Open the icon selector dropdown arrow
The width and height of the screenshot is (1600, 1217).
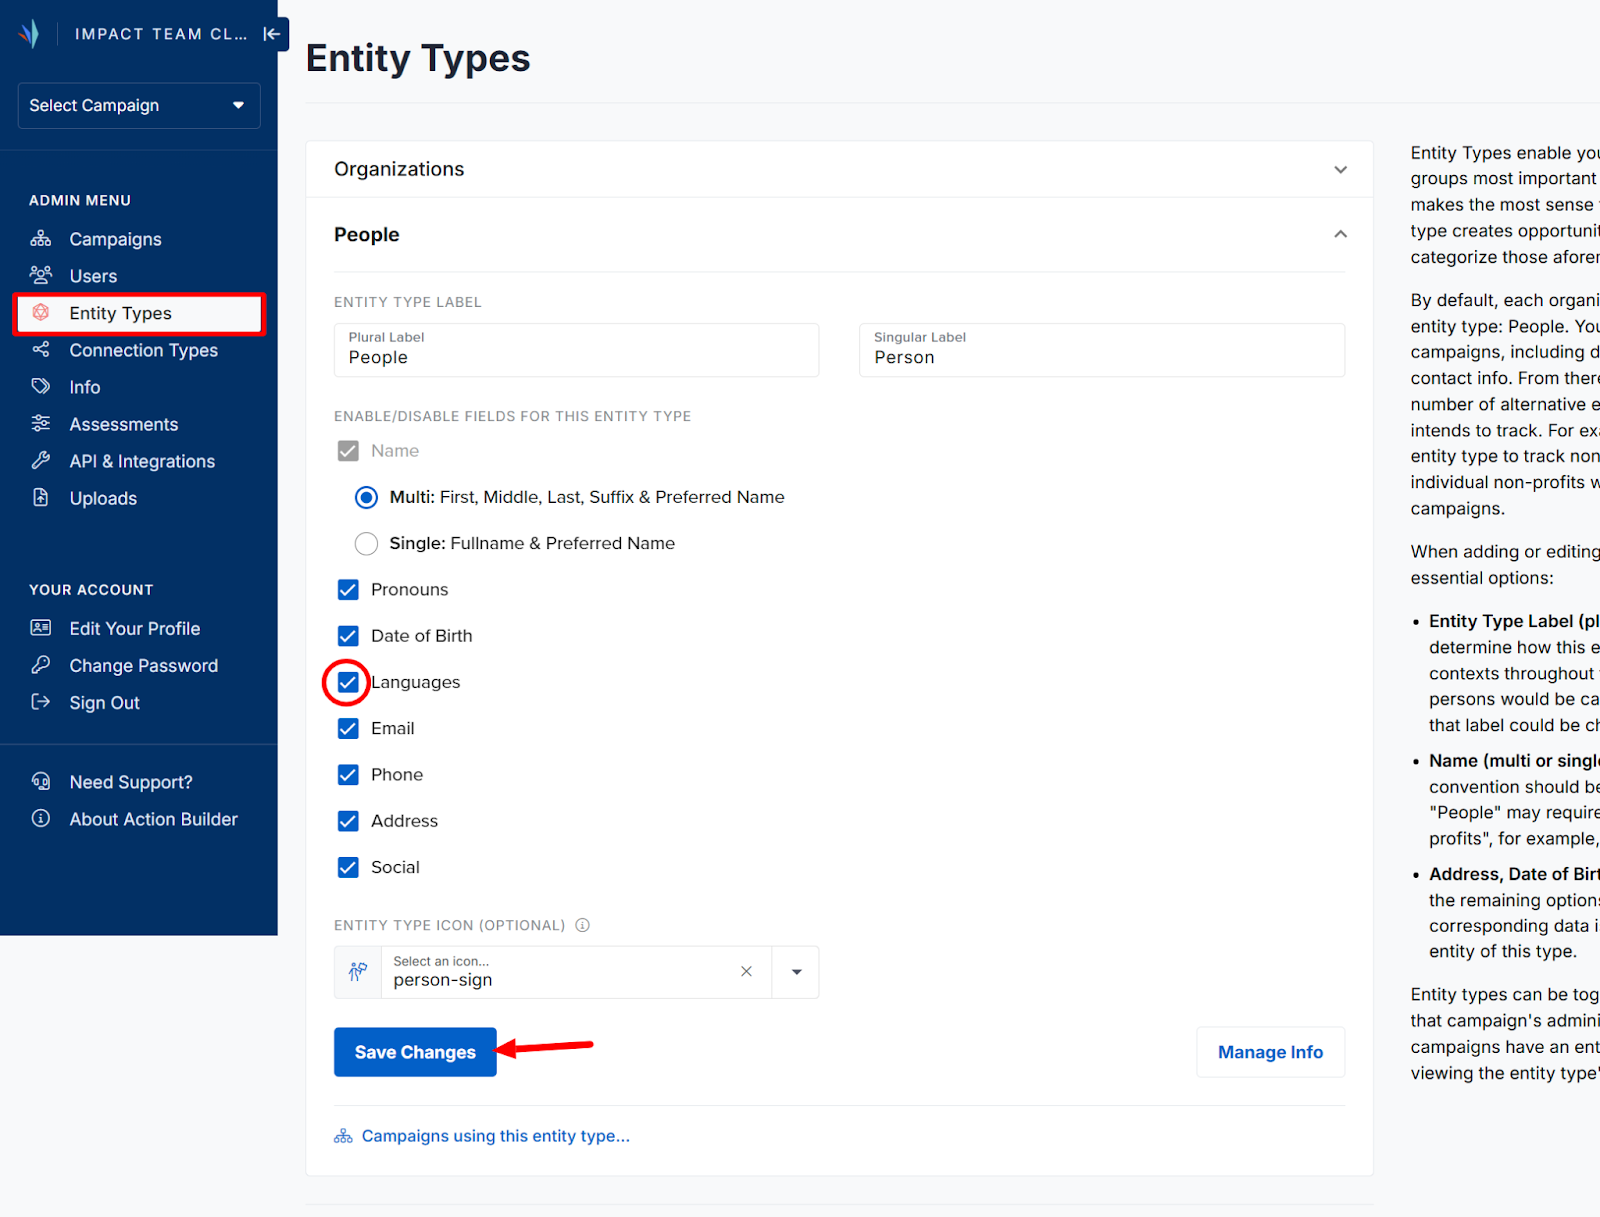pos(796,972)
